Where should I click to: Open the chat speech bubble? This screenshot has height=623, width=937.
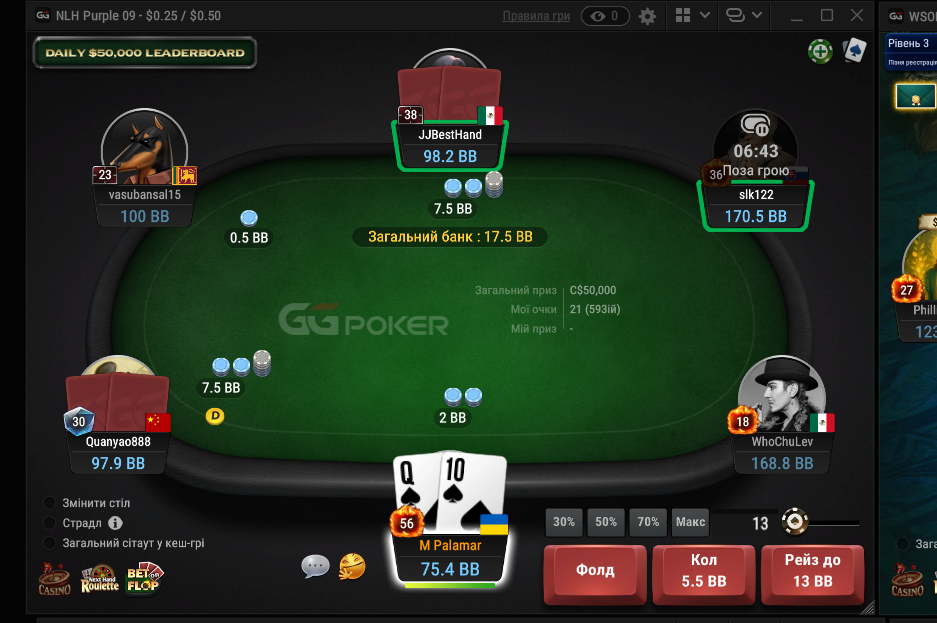[x=316, y=566]
